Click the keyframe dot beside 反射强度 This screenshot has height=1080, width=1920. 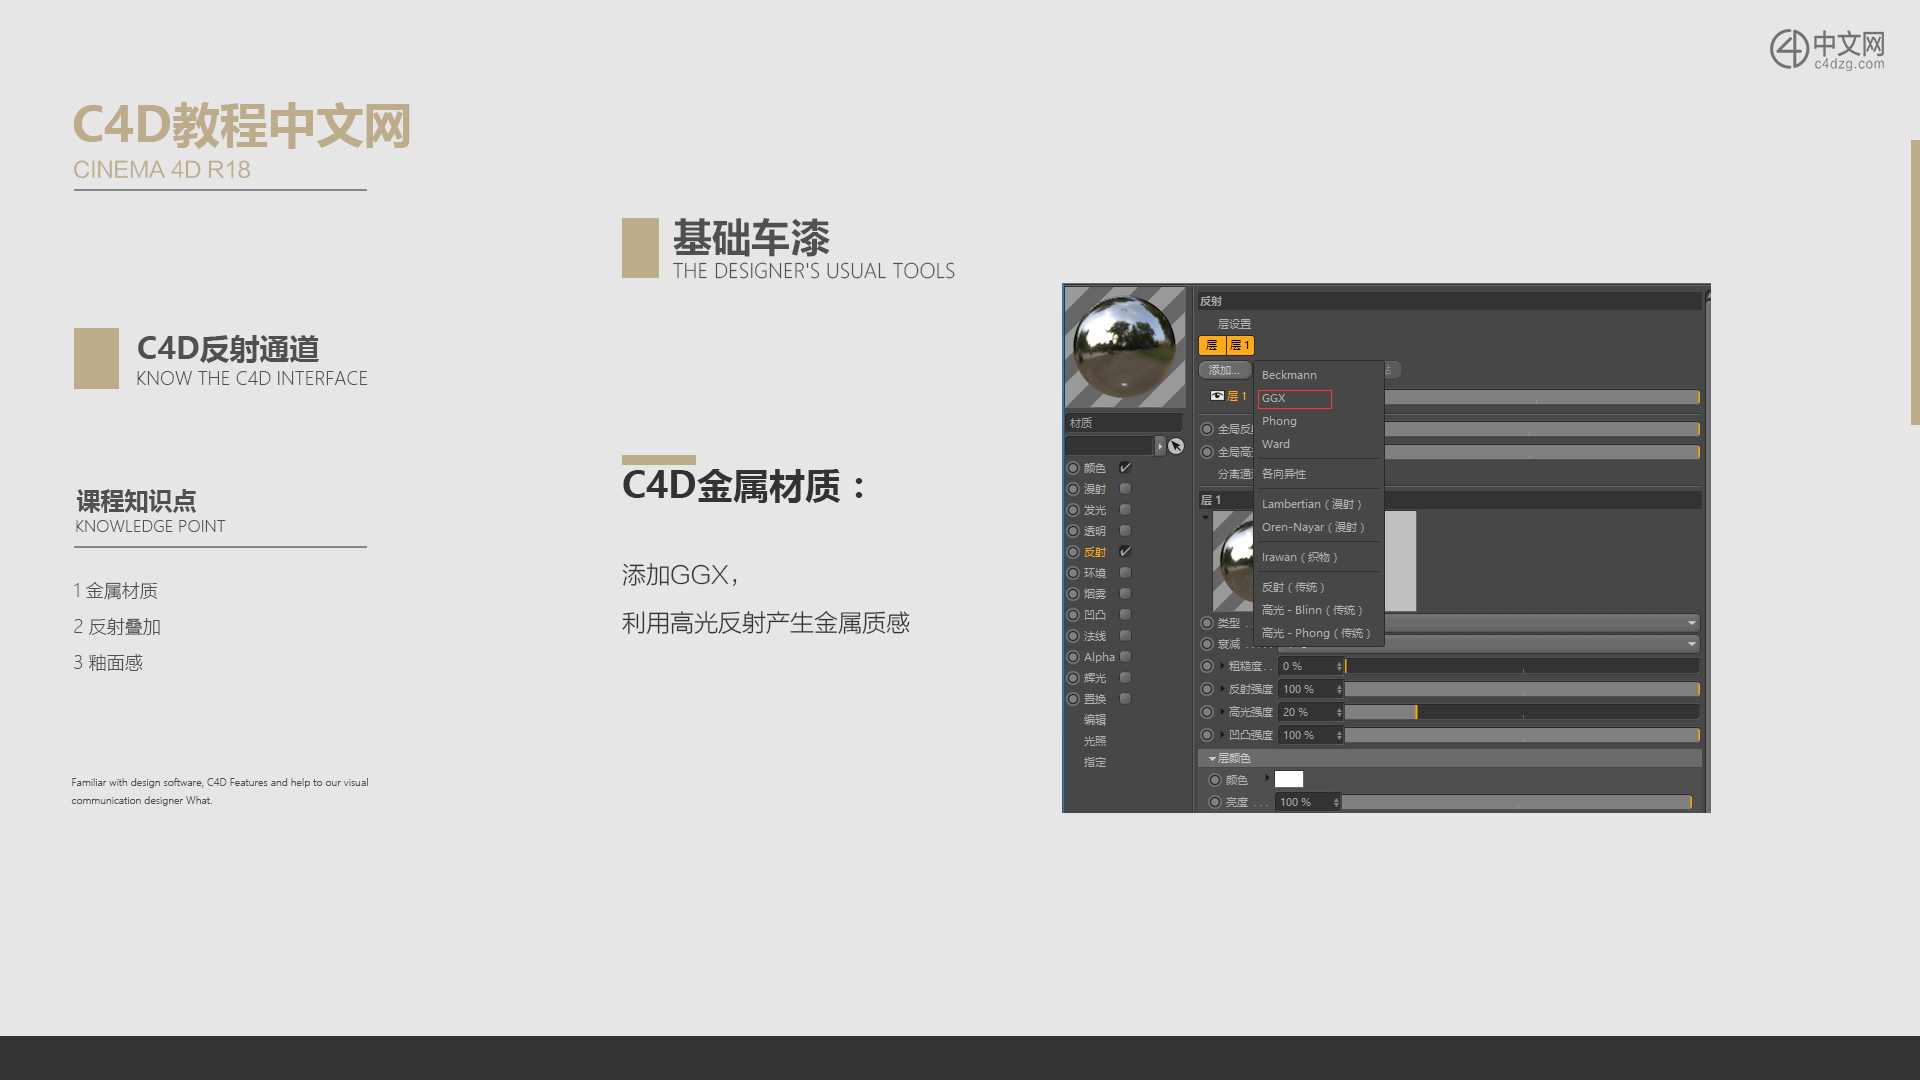1207,689
